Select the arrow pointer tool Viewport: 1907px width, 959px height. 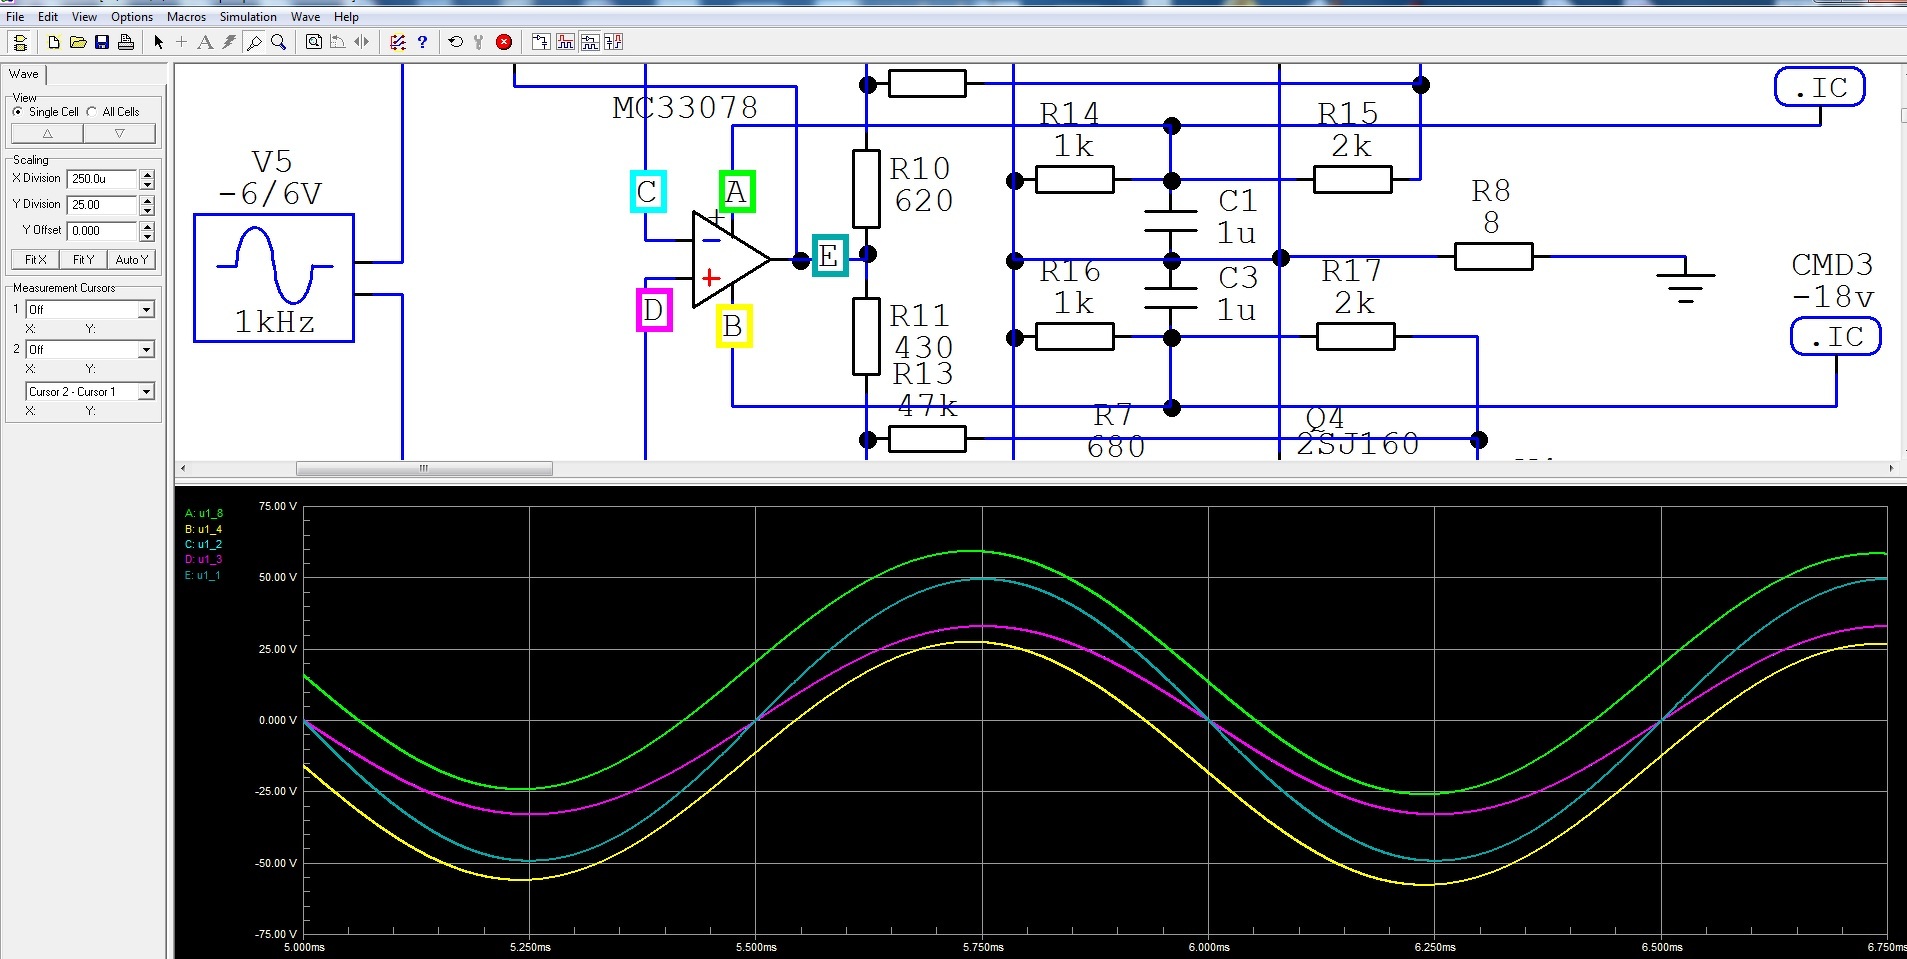click(x=158, y=42)
